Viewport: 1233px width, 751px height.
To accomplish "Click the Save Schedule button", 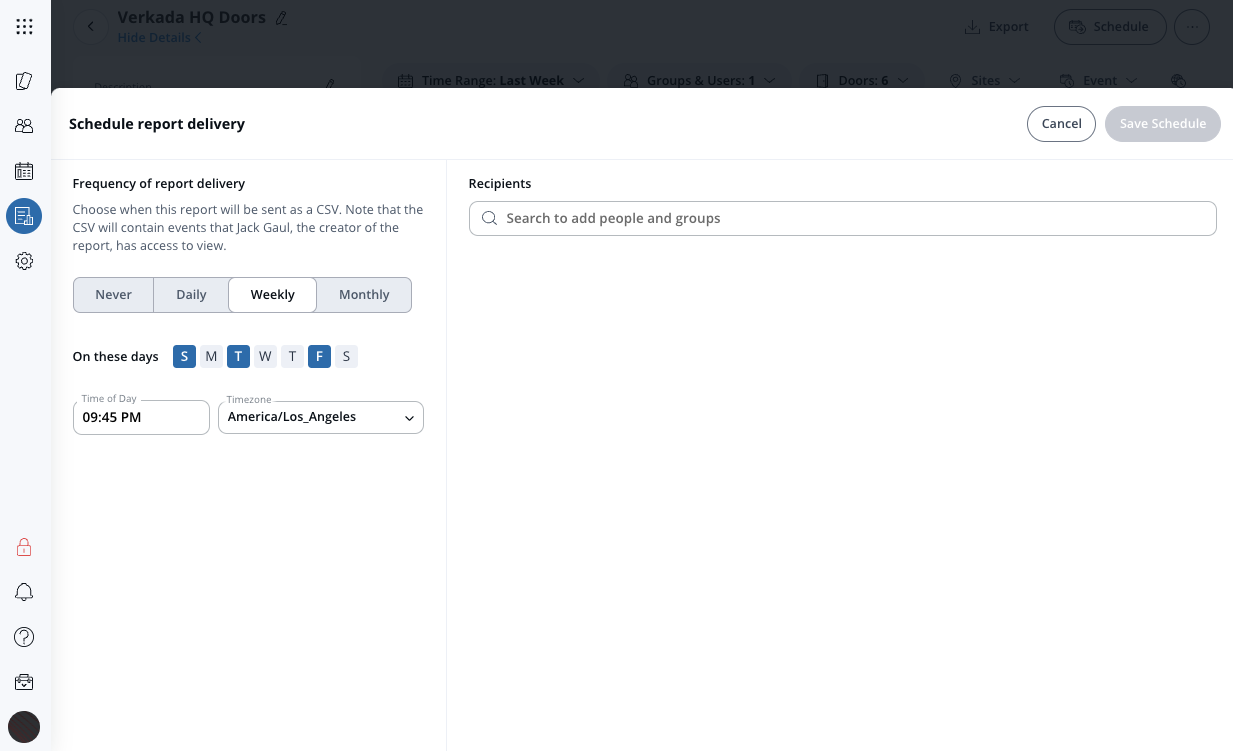I will (x=1162, y=124).
